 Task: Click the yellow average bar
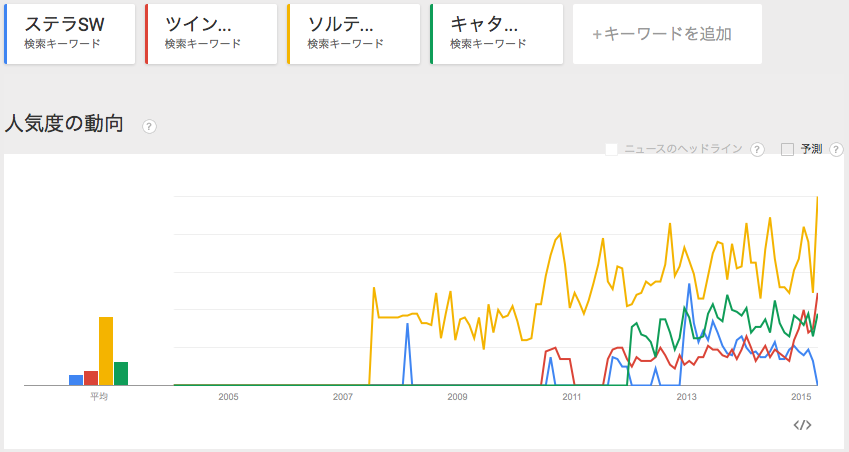tap(106, 351)
